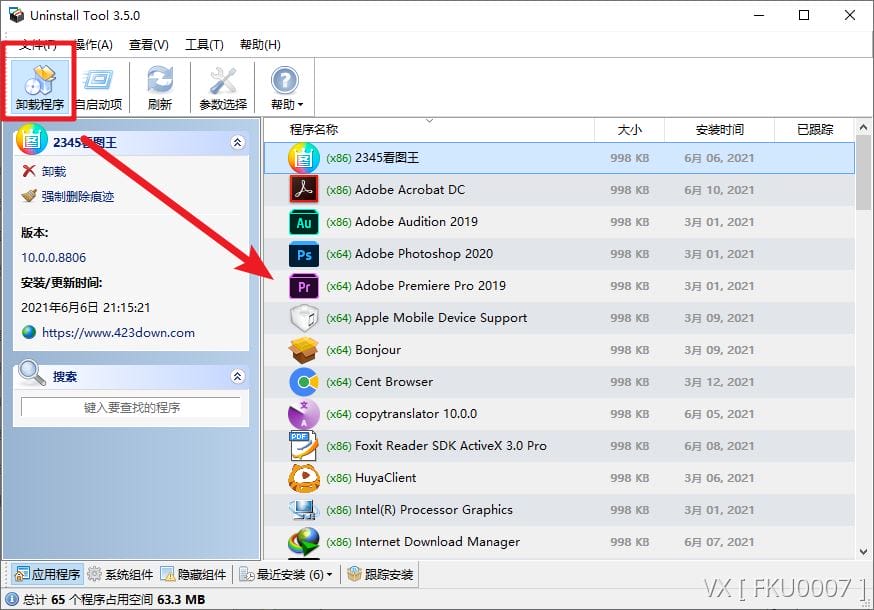
Task: Open the 工具(T) menu
Action: [204, 45]
